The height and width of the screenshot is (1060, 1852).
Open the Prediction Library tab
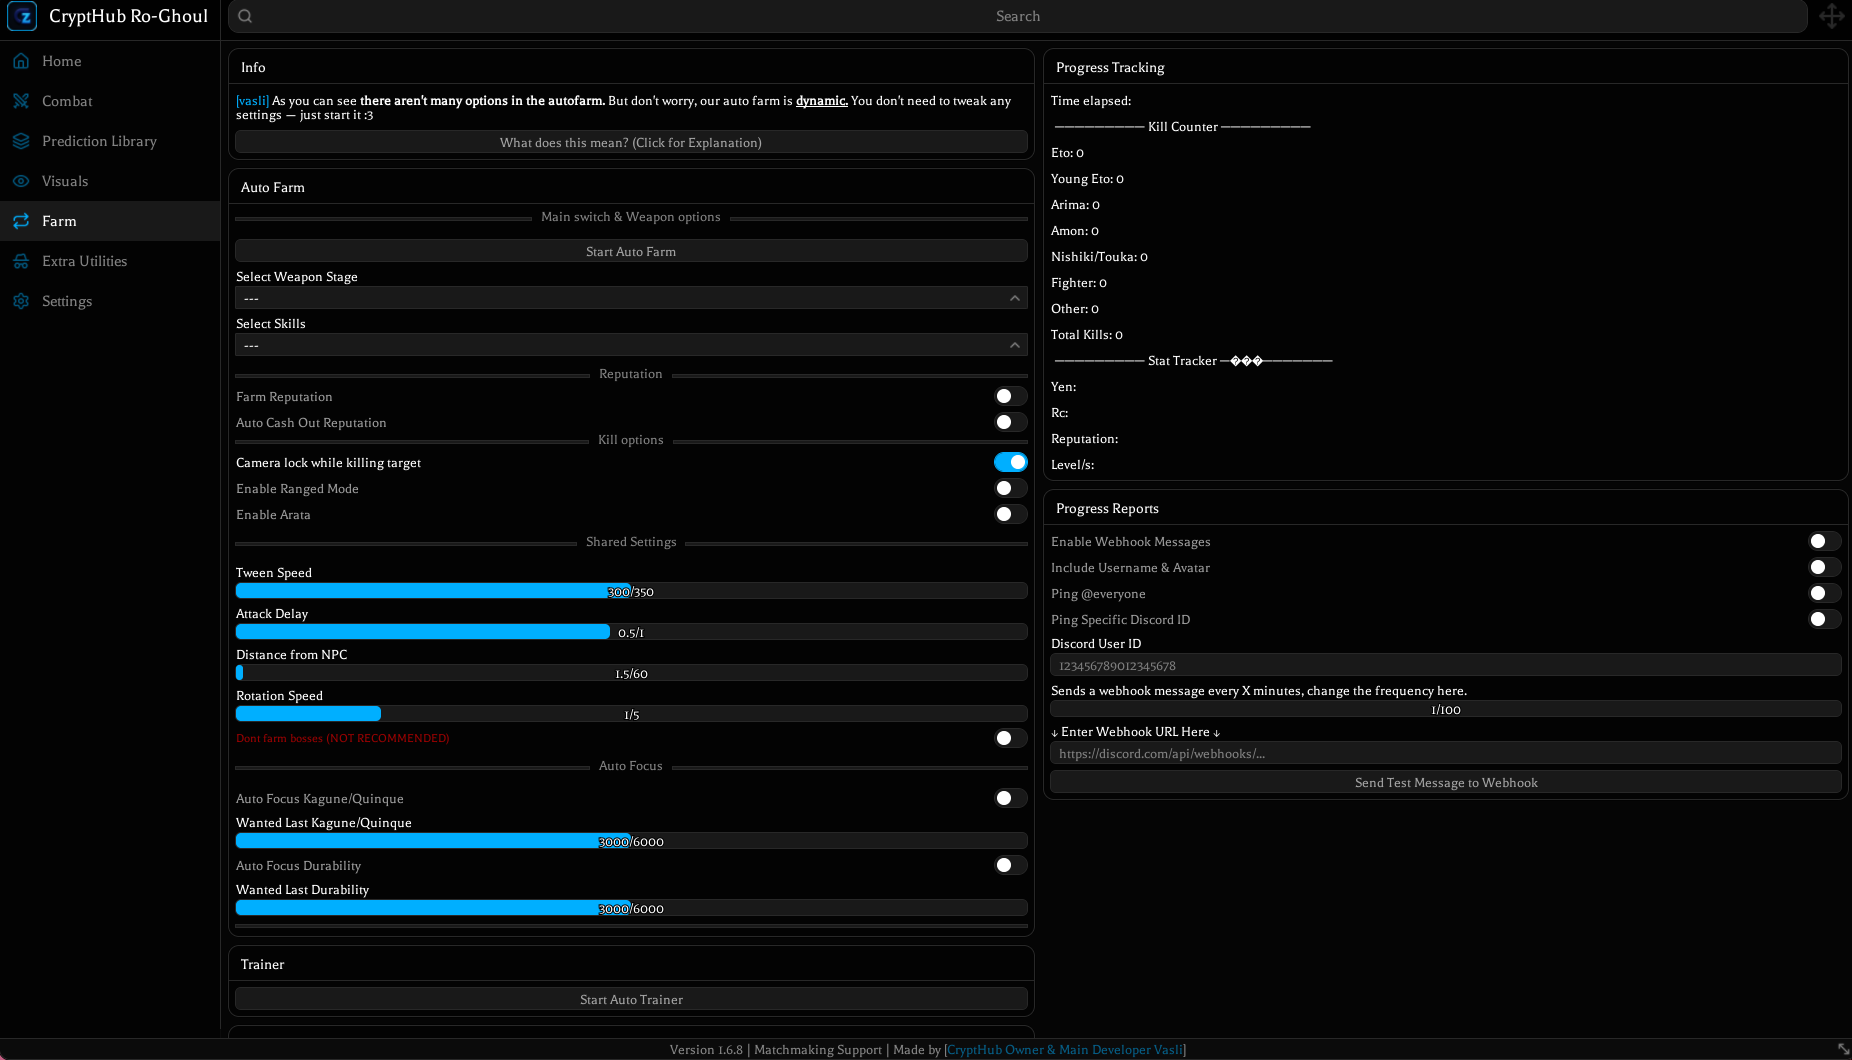(x=110, y=141)
